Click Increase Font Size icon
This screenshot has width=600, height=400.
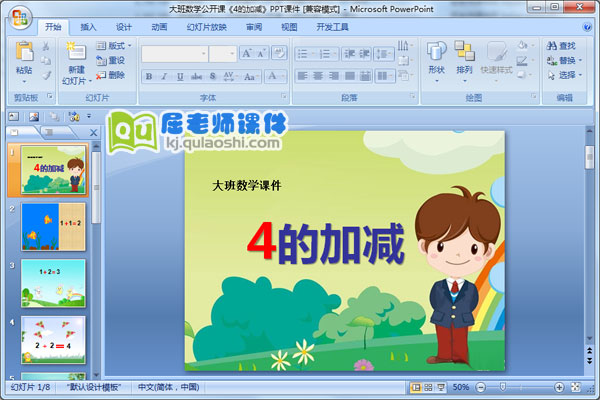click(246, 53)
